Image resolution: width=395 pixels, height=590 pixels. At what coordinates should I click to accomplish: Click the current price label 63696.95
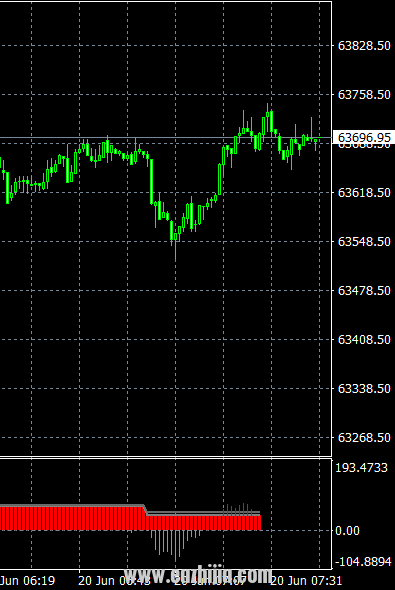point(364,138)
